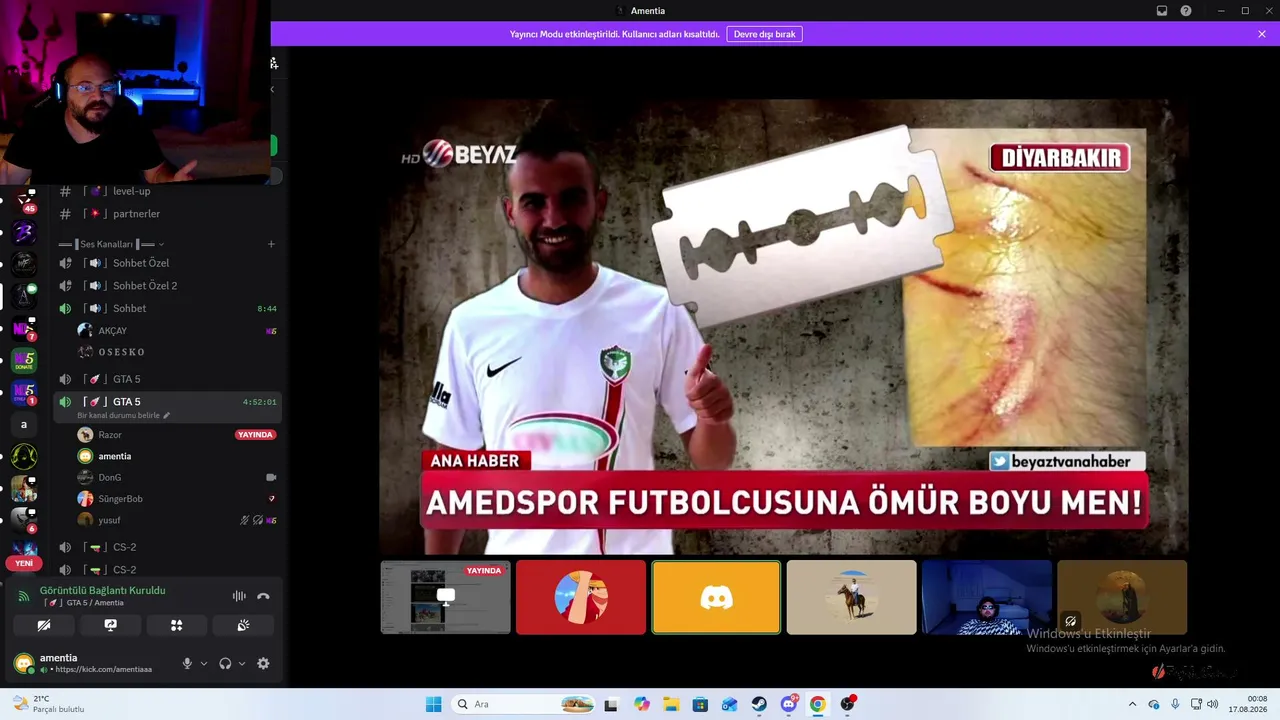
Task: Toggle noise suppression waveform icon
Action: tap(239, 596)
